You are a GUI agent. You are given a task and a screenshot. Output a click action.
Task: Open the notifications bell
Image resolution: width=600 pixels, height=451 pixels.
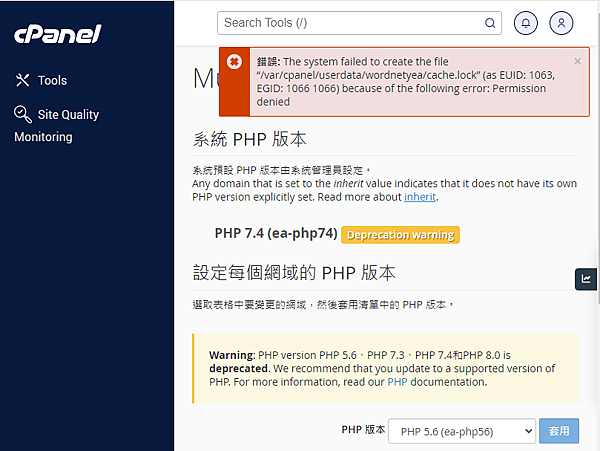click(x=526, y=23)
